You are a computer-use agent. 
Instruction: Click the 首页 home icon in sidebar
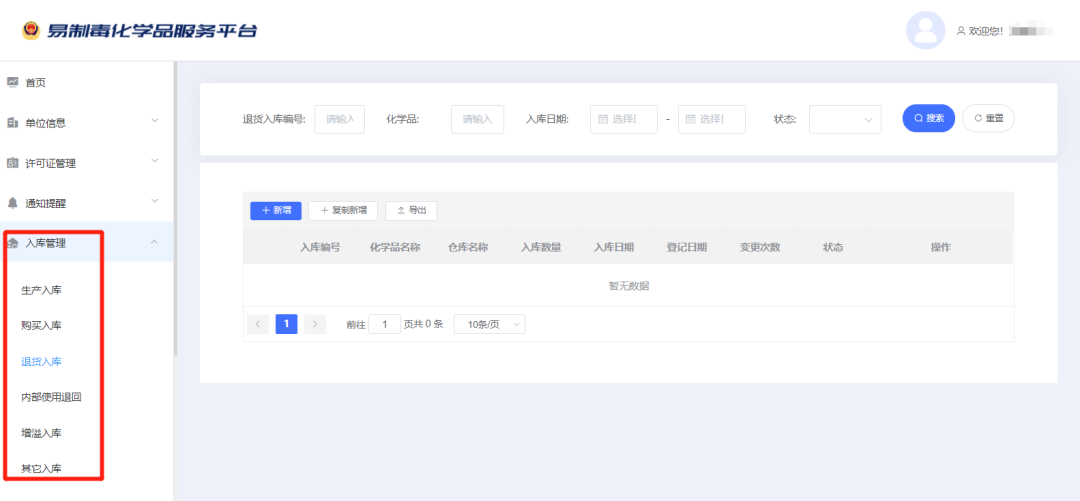[13, 82]
